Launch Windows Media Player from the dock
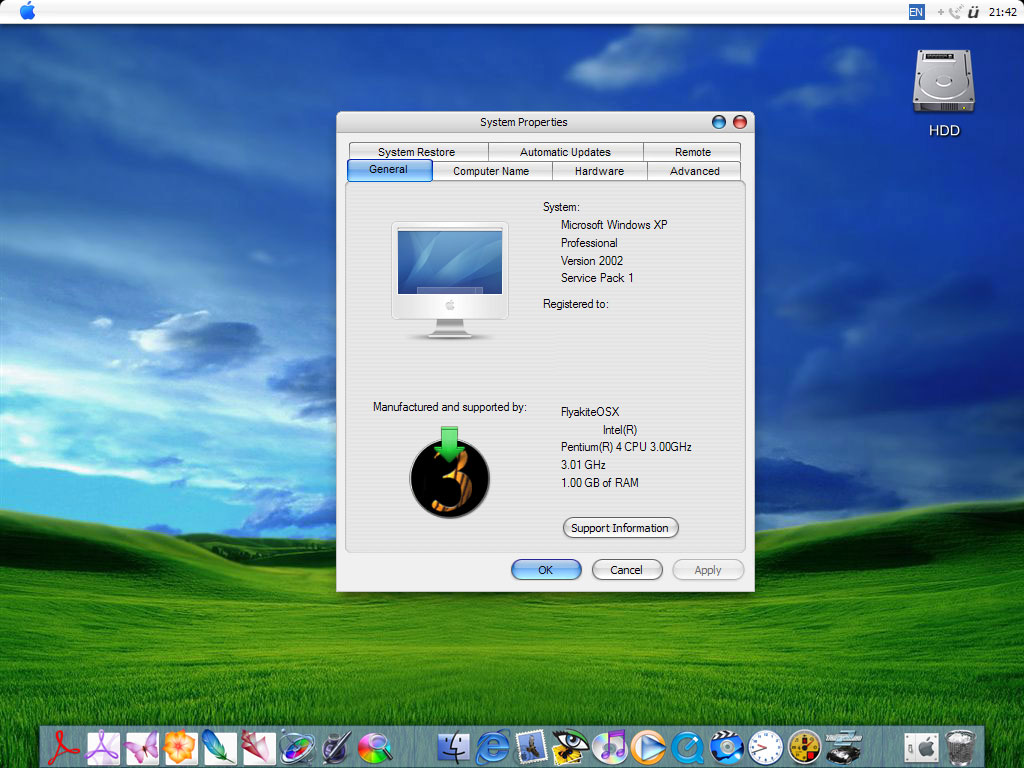This screenshot has width=1024, height=768. (x=648, y=747)
